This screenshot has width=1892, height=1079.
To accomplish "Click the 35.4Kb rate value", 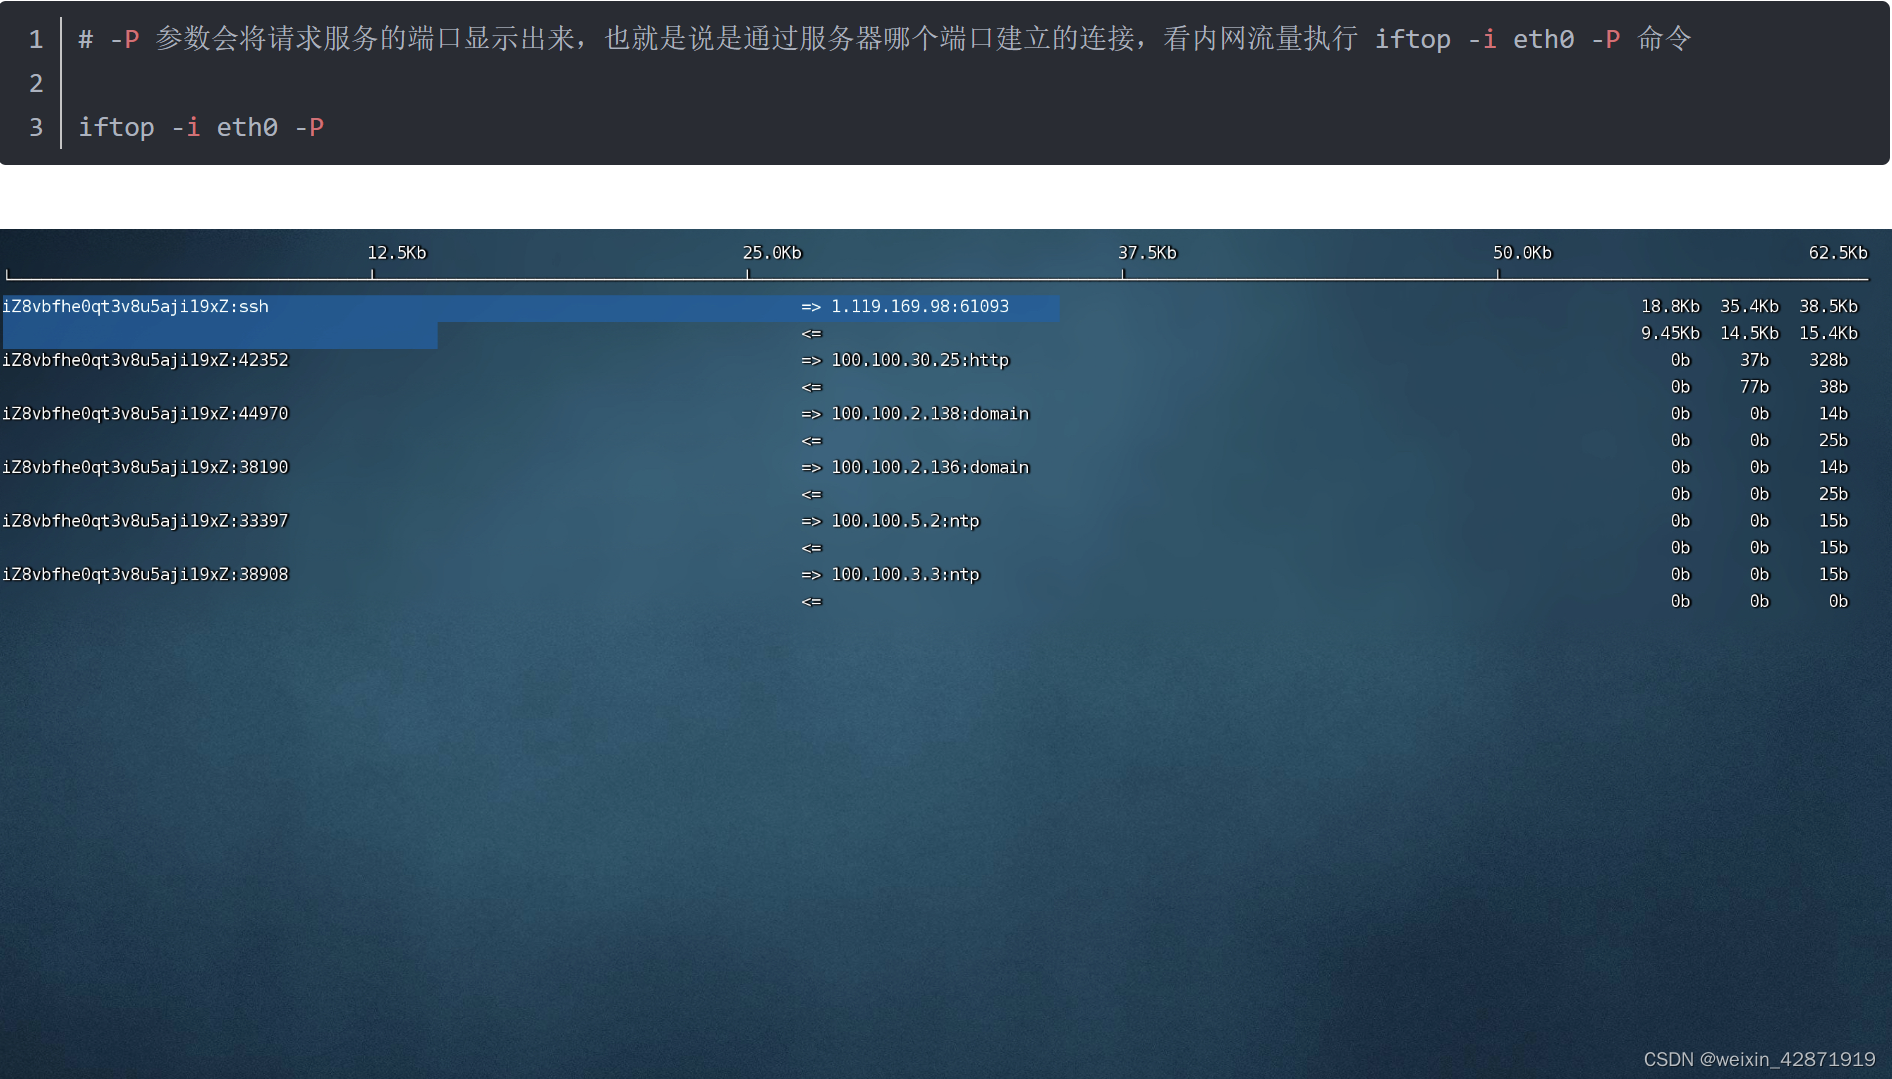I will point(1749,307).
